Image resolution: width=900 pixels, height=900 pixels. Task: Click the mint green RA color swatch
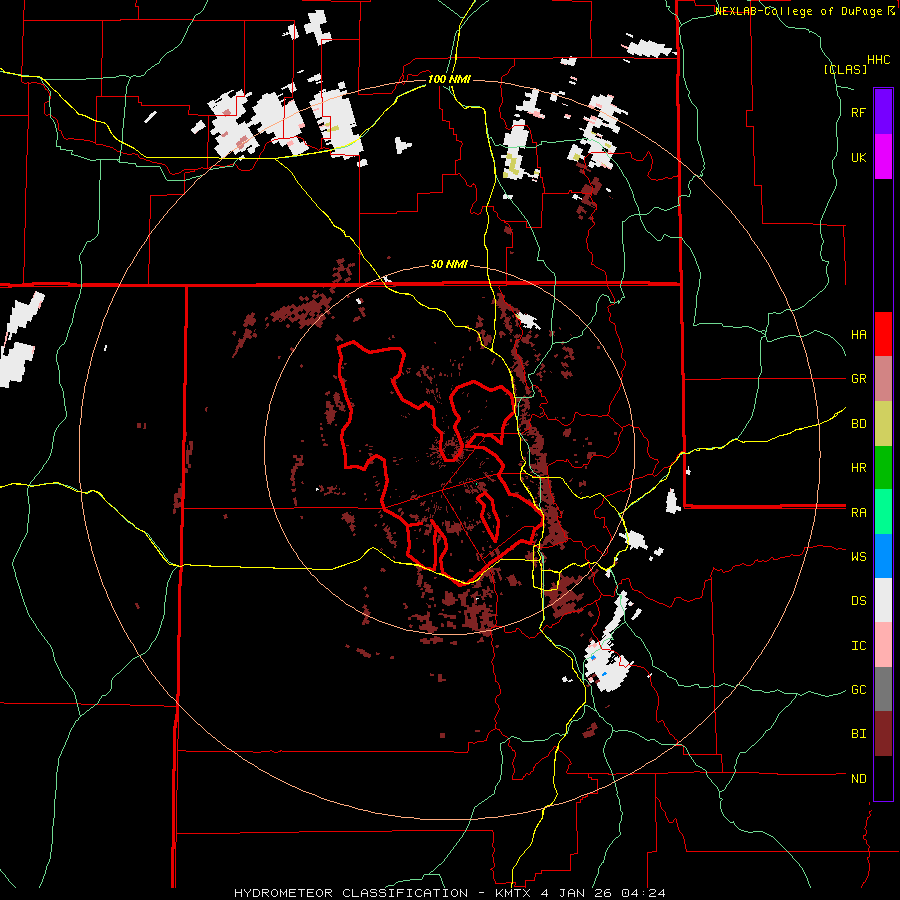tap(883, 512)
